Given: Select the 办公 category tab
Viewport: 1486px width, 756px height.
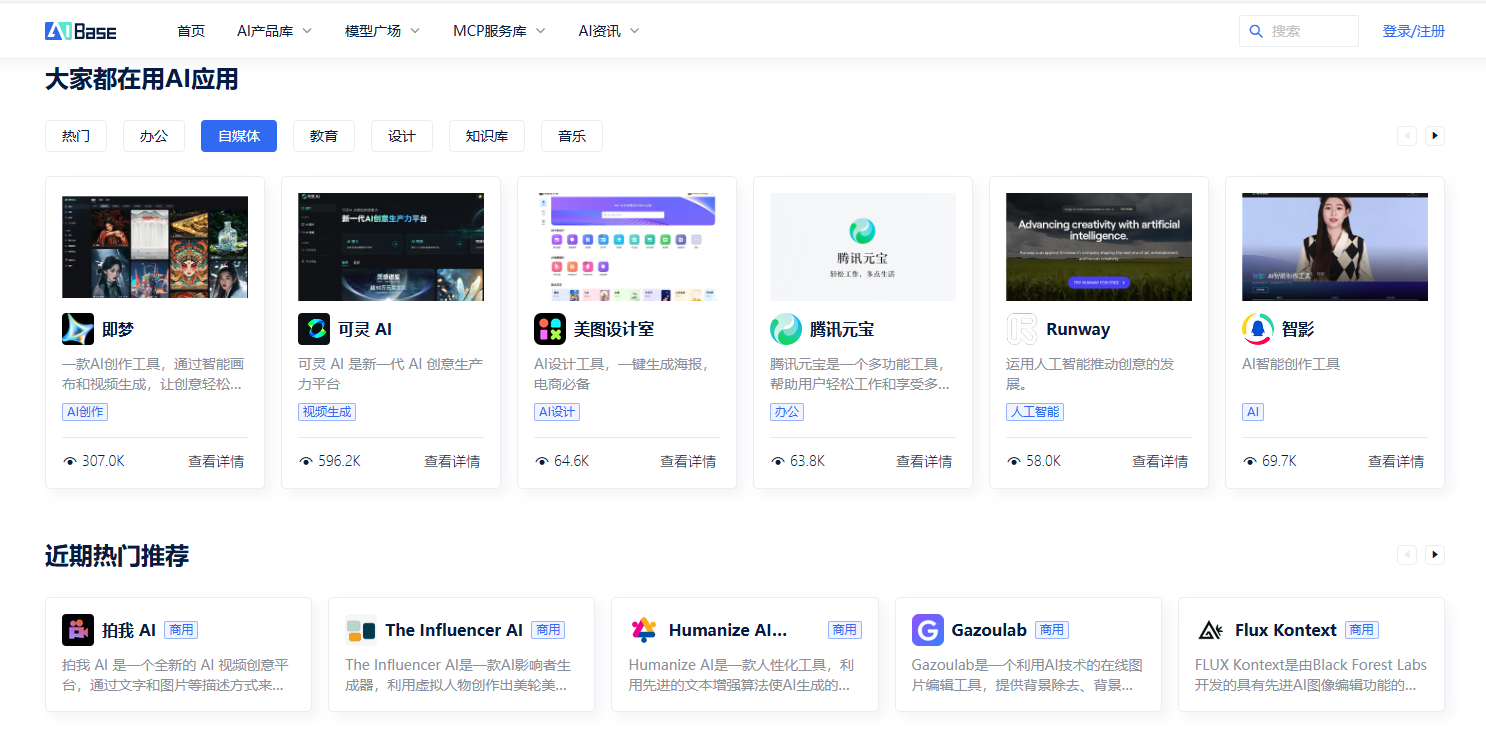Looking at the screenshot, I should point(154,136).
